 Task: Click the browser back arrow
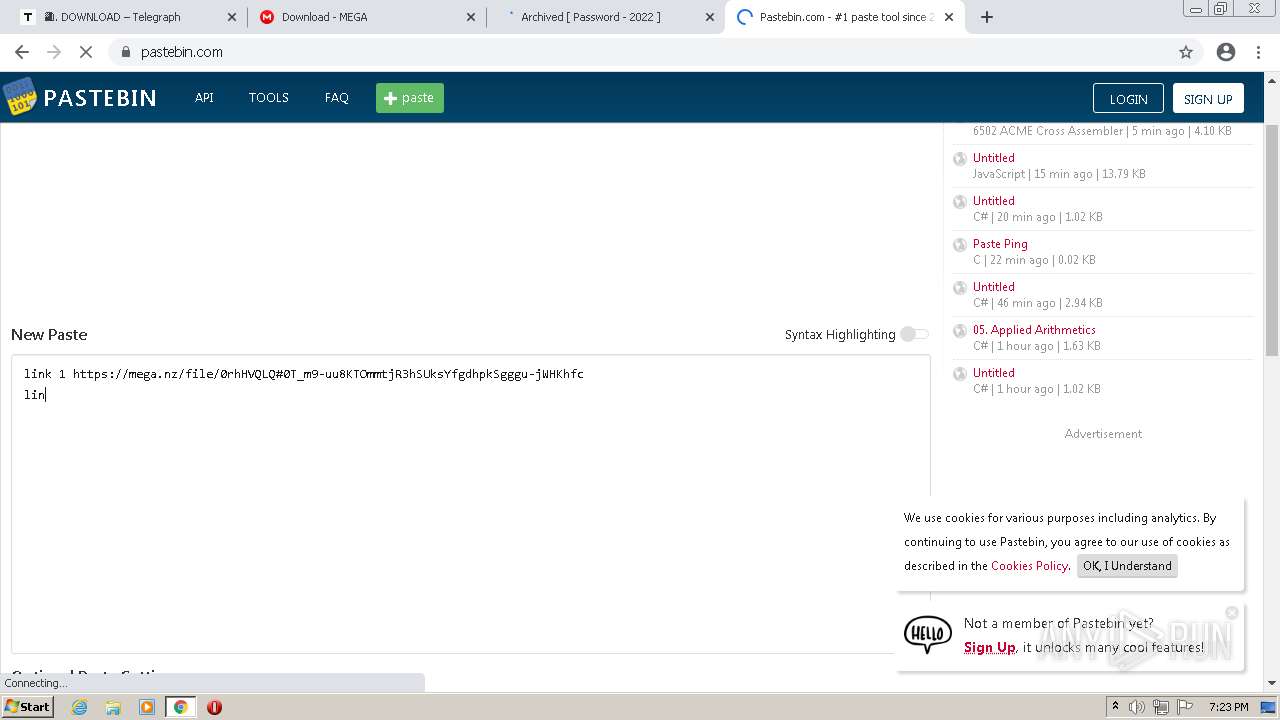(22, 52)
